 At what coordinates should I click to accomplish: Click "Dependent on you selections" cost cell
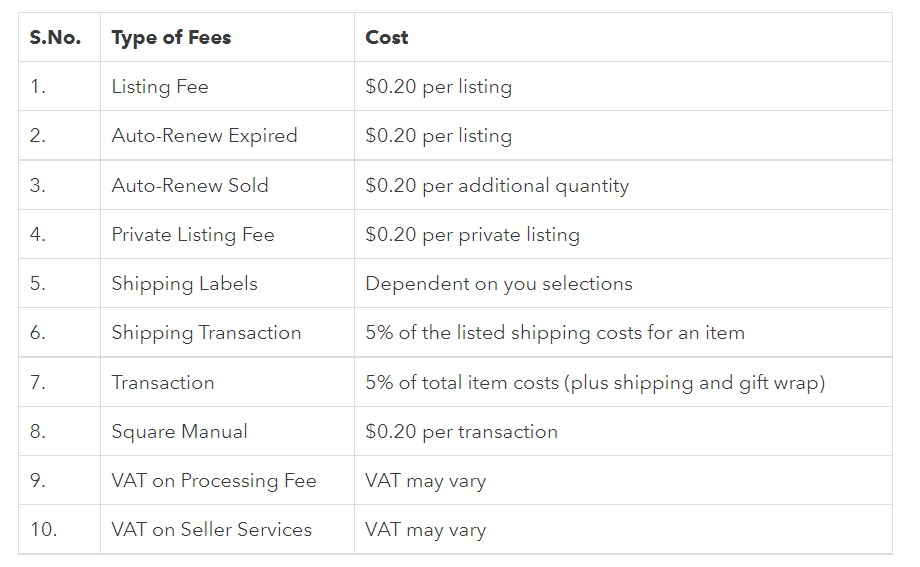(499, 284)
